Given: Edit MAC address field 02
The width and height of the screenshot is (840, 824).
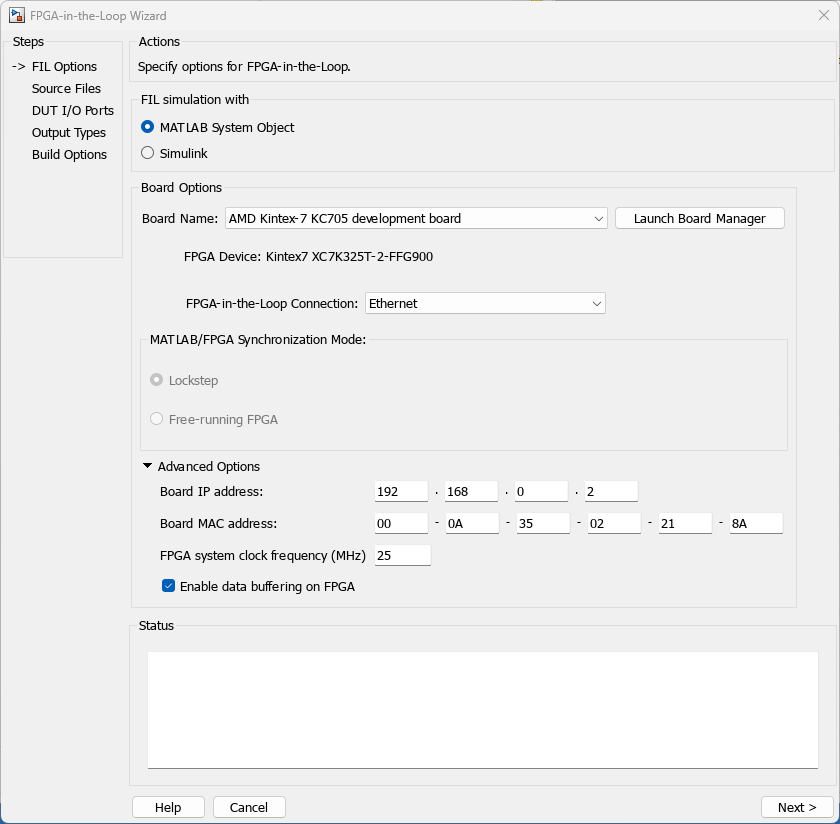Looking at the screenshot, I should pyautogui.click(x=614, y=523).
